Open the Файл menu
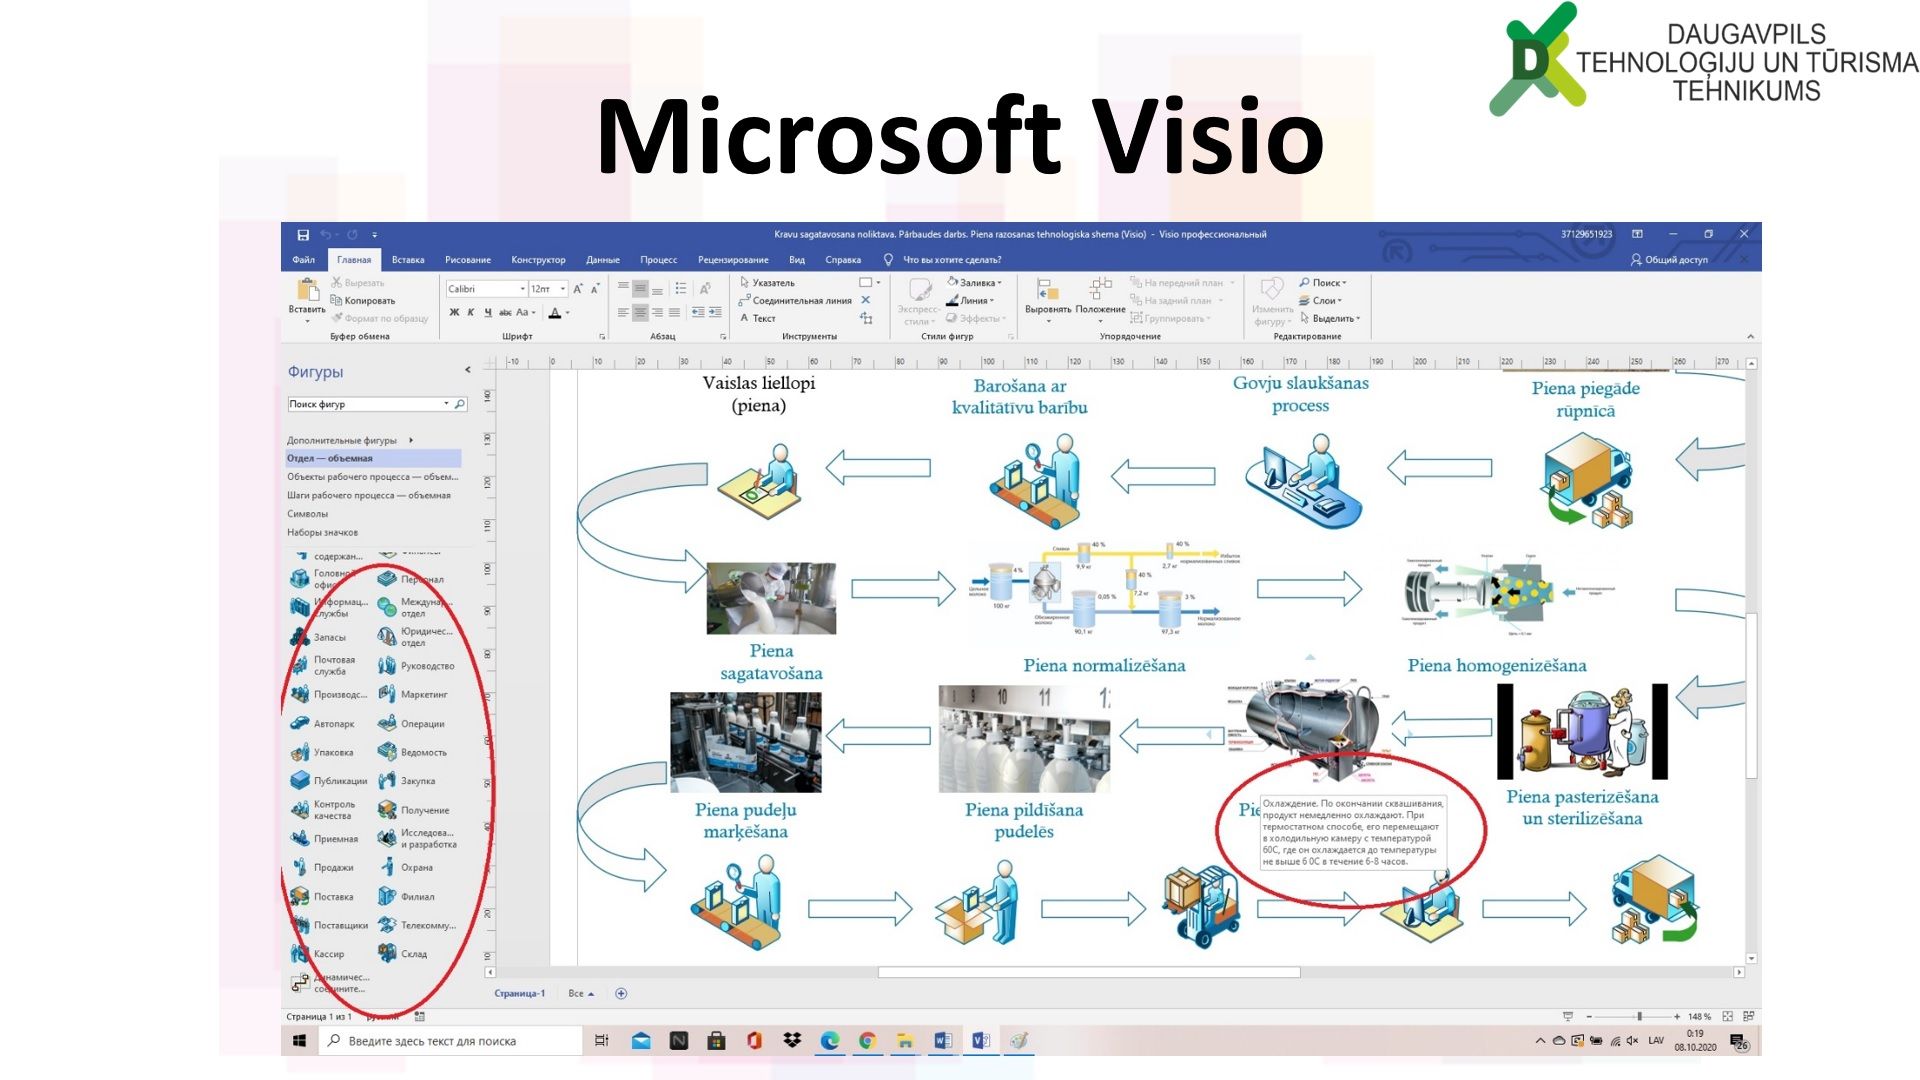The width and height of the screenshot is (1920, 1080). tap(304, 260)
